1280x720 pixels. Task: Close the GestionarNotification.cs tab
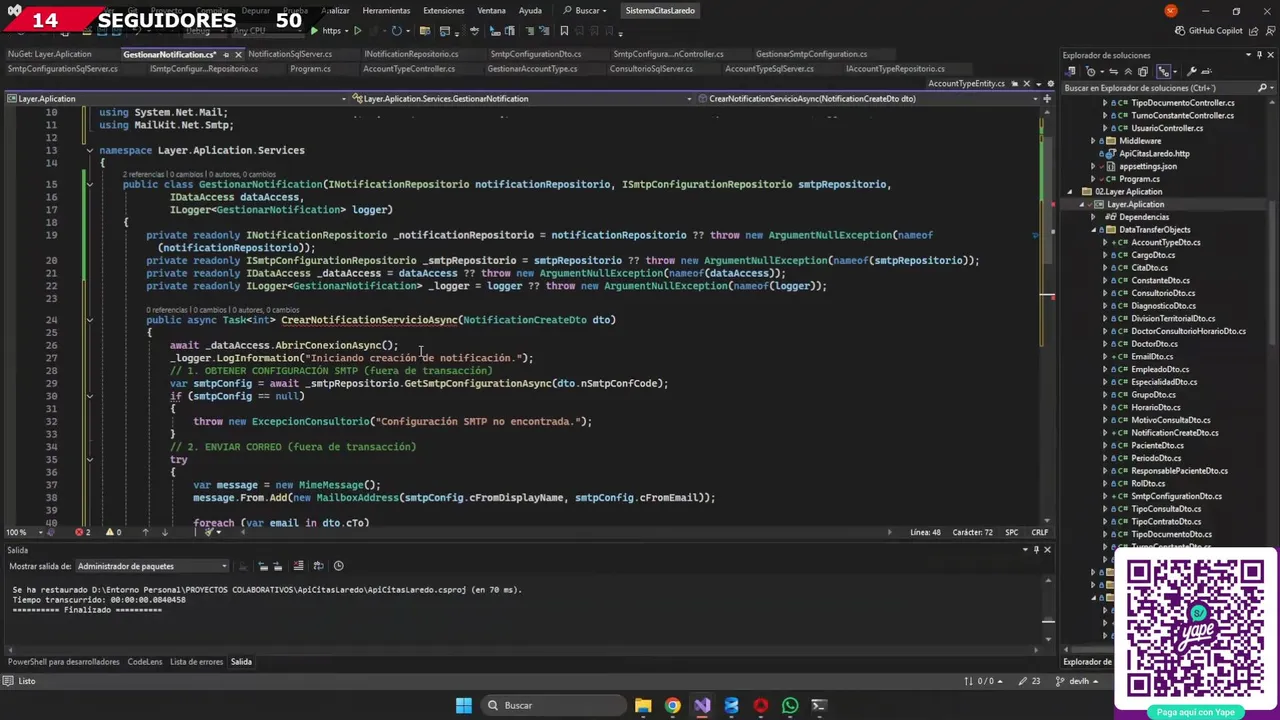coord(238,54)
